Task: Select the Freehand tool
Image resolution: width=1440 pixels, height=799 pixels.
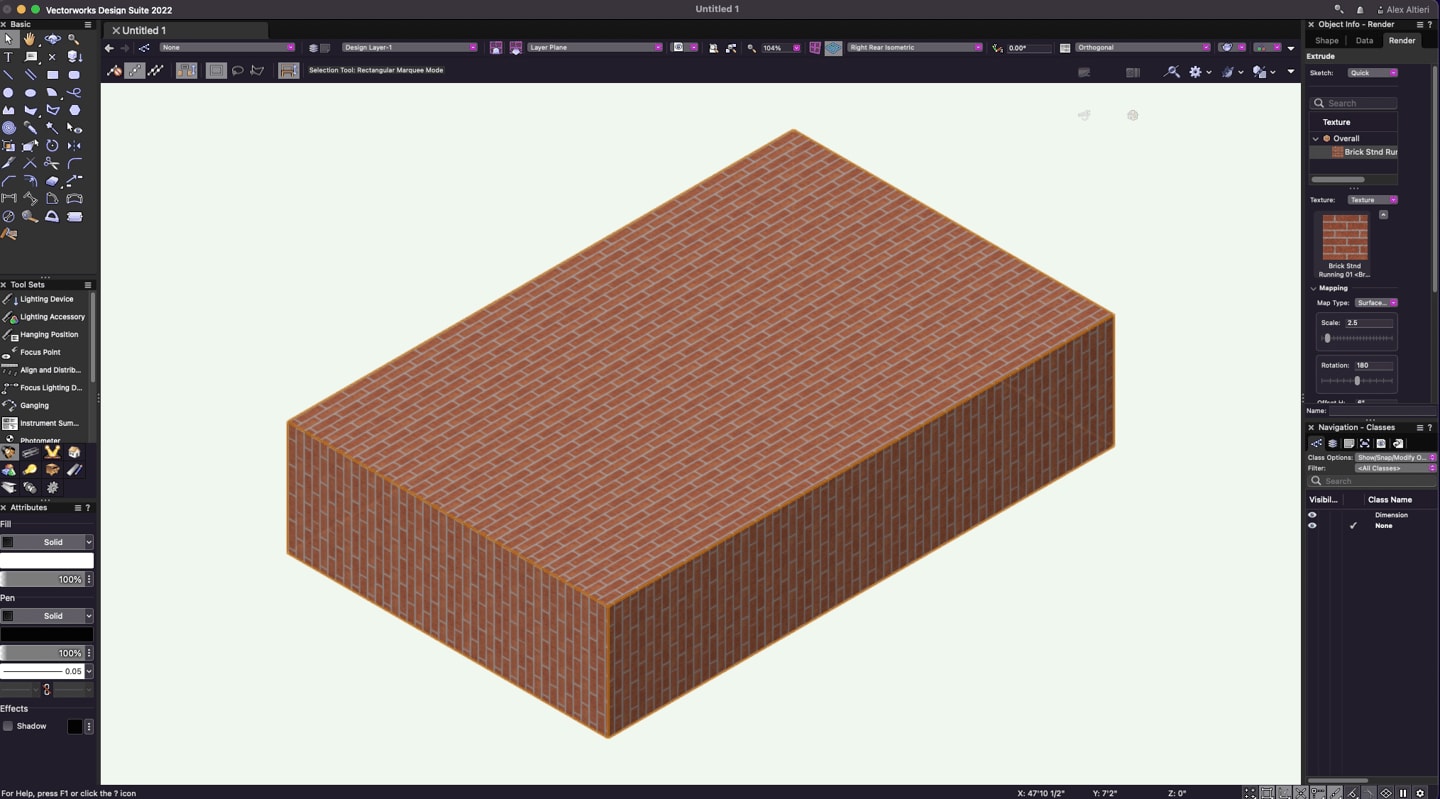Action: 74,93
